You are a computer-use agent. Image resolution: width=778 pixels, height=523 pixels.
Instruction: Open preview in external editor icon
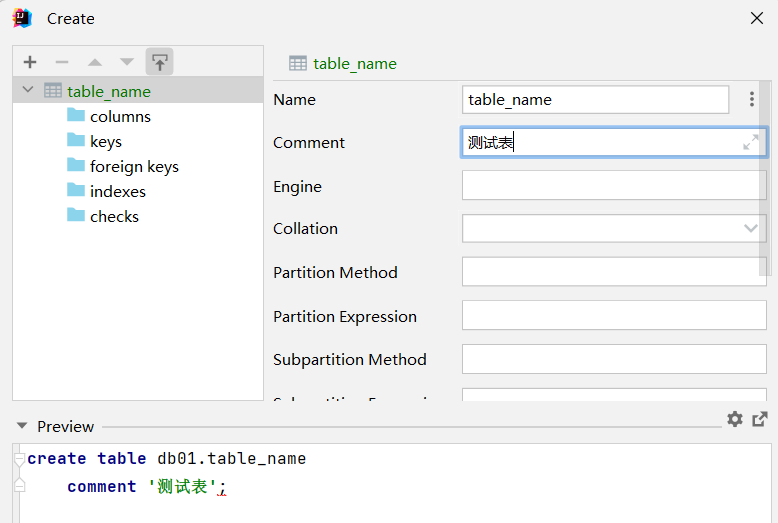point(760,420)
